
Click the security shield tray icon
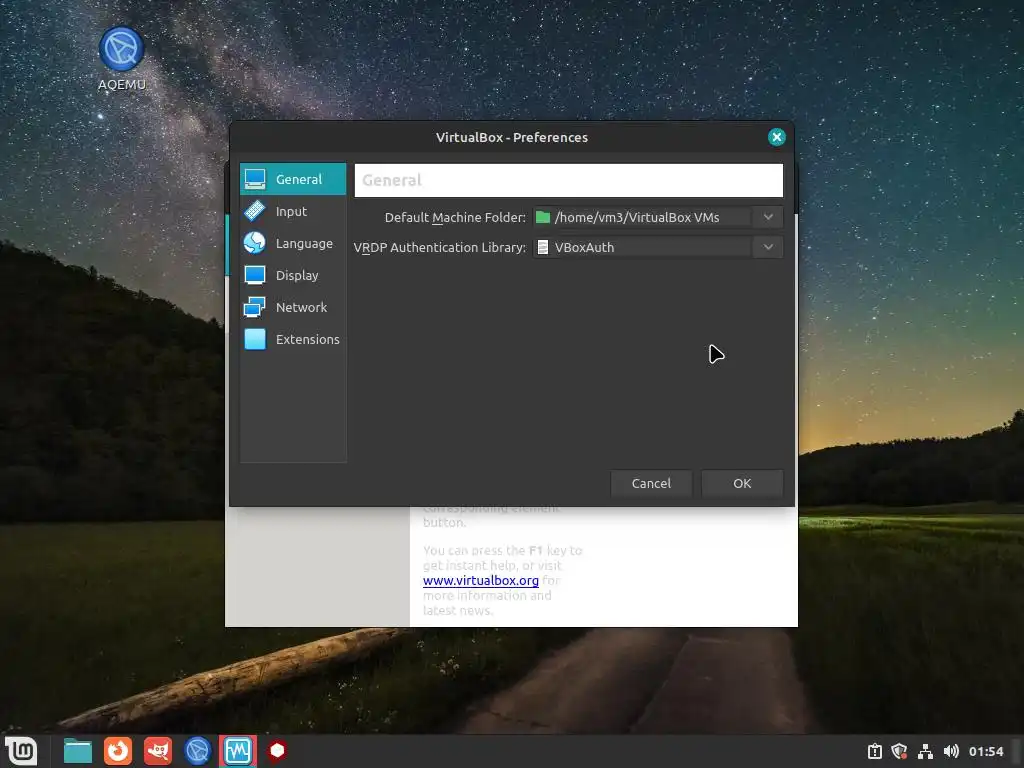pos(900,752)
